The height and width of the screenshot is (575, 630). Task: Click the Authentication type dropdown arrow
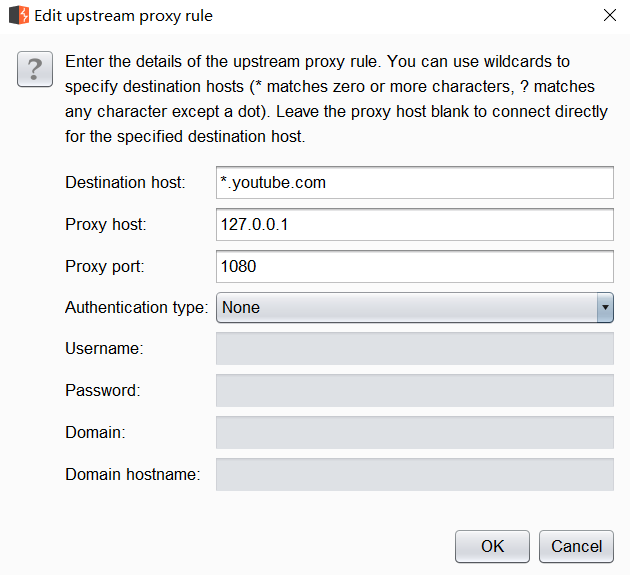point(604,308)
